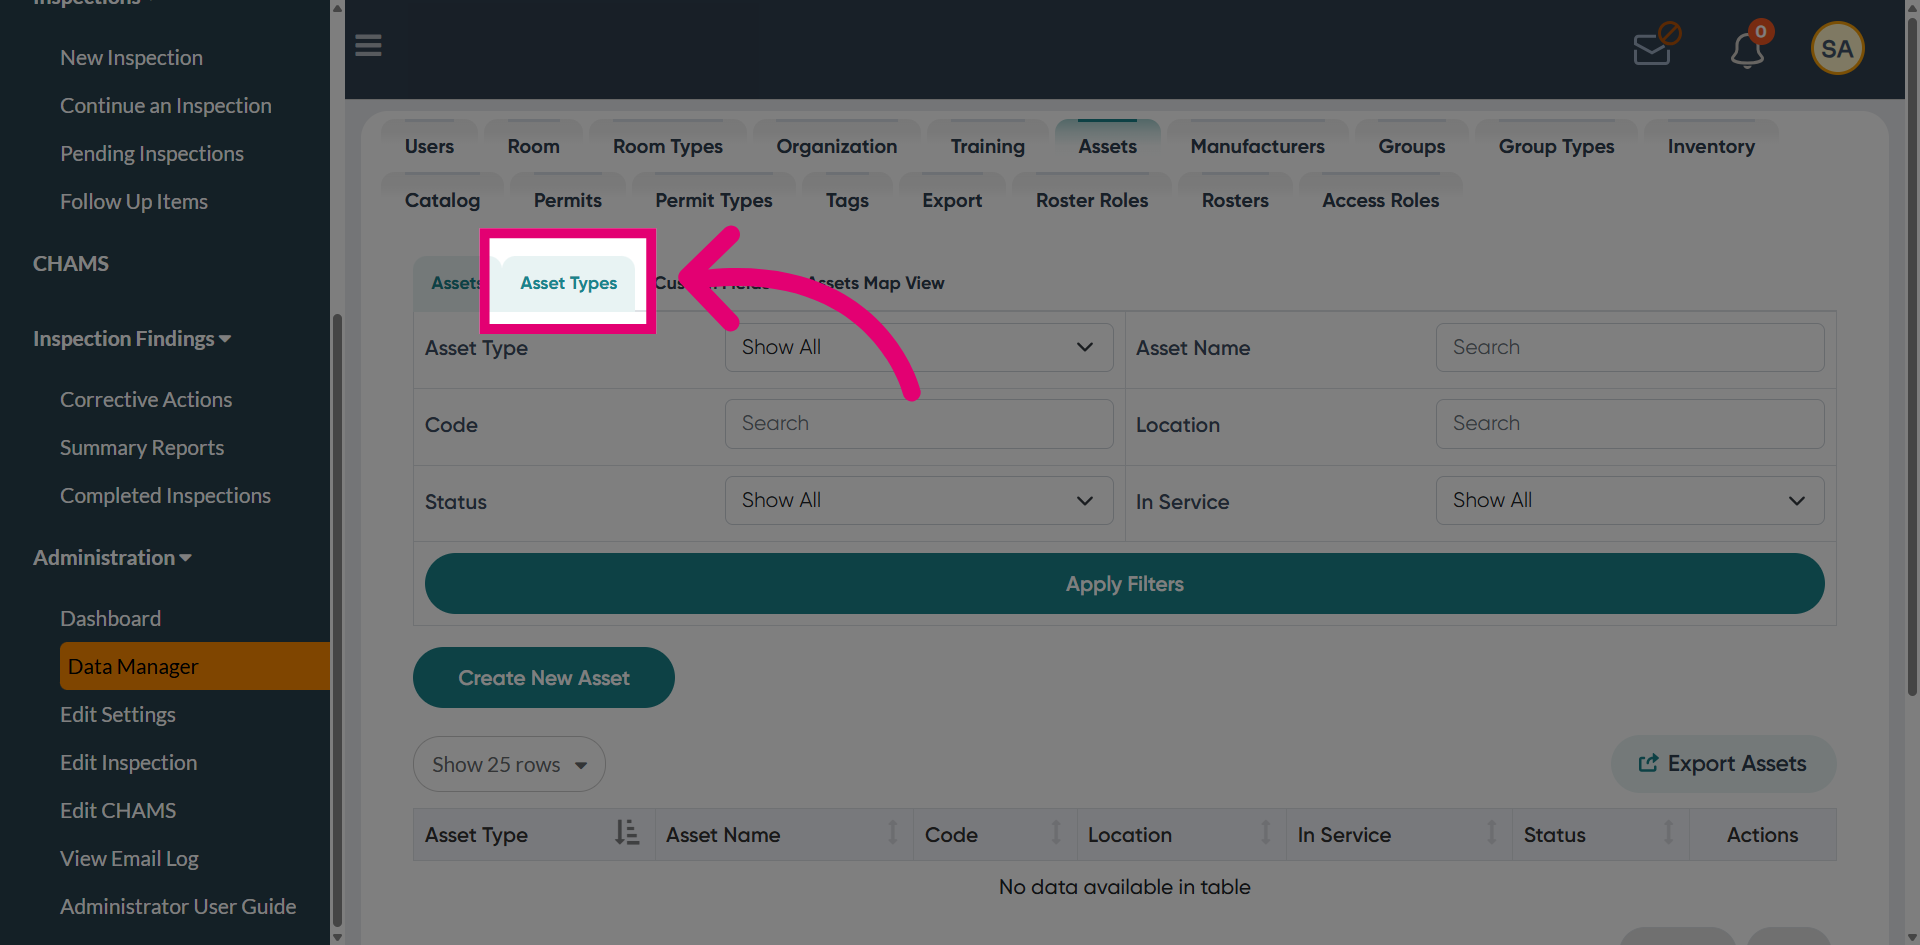Switch to the Users tab
The height and width of the screenshot is (945, 1920).
(x=429, y=146)
